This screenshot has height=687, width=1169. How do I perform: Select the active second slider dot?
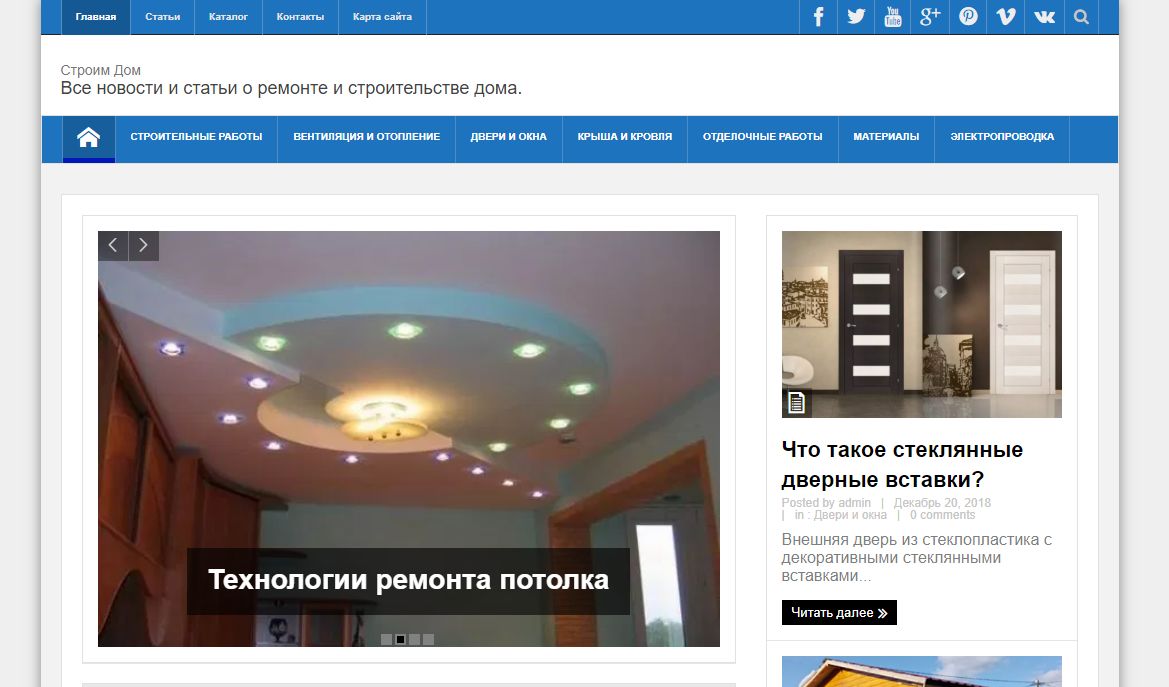(x=400, y=639)
